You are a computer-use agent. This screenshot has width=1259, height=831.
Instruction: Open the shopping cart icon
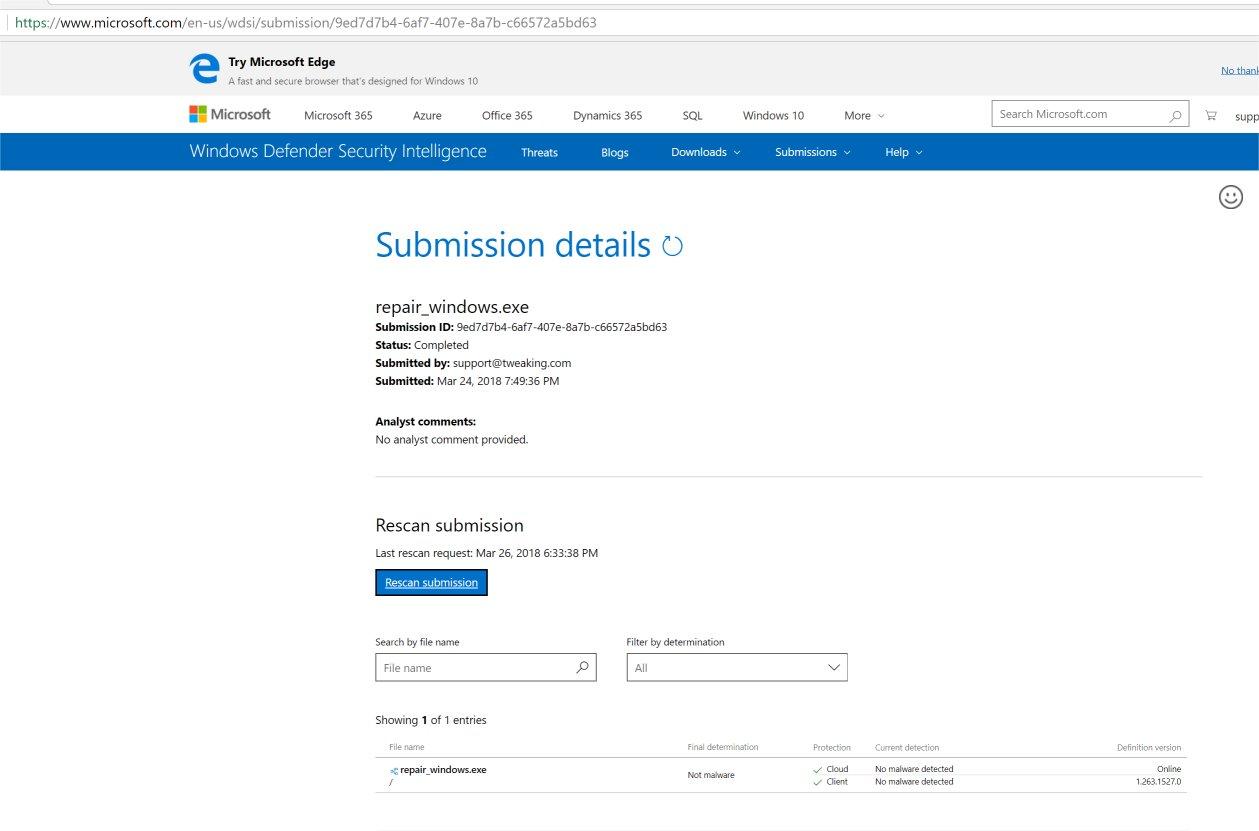tap(1211, 115)
